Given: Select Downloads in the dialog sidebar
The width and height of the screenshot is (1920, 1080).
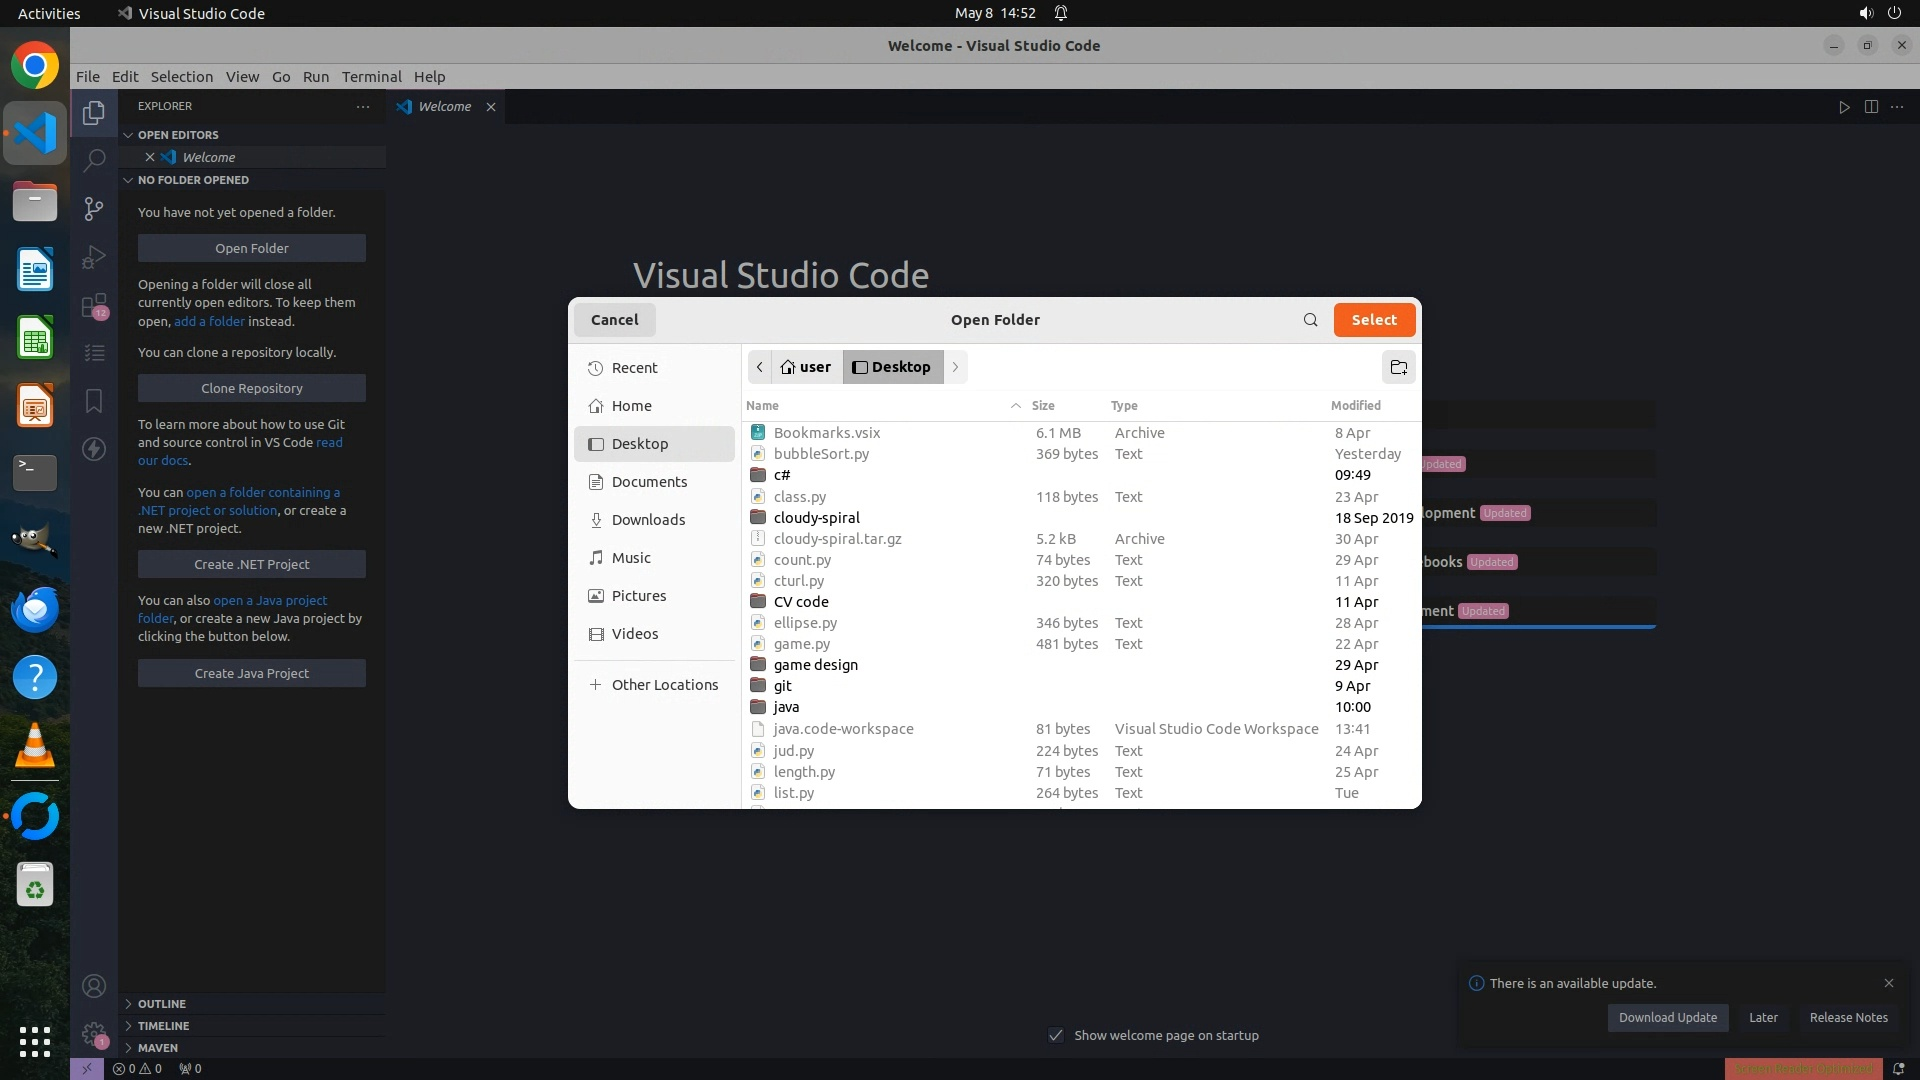Looking at the screenshot, I should [648, 520].
